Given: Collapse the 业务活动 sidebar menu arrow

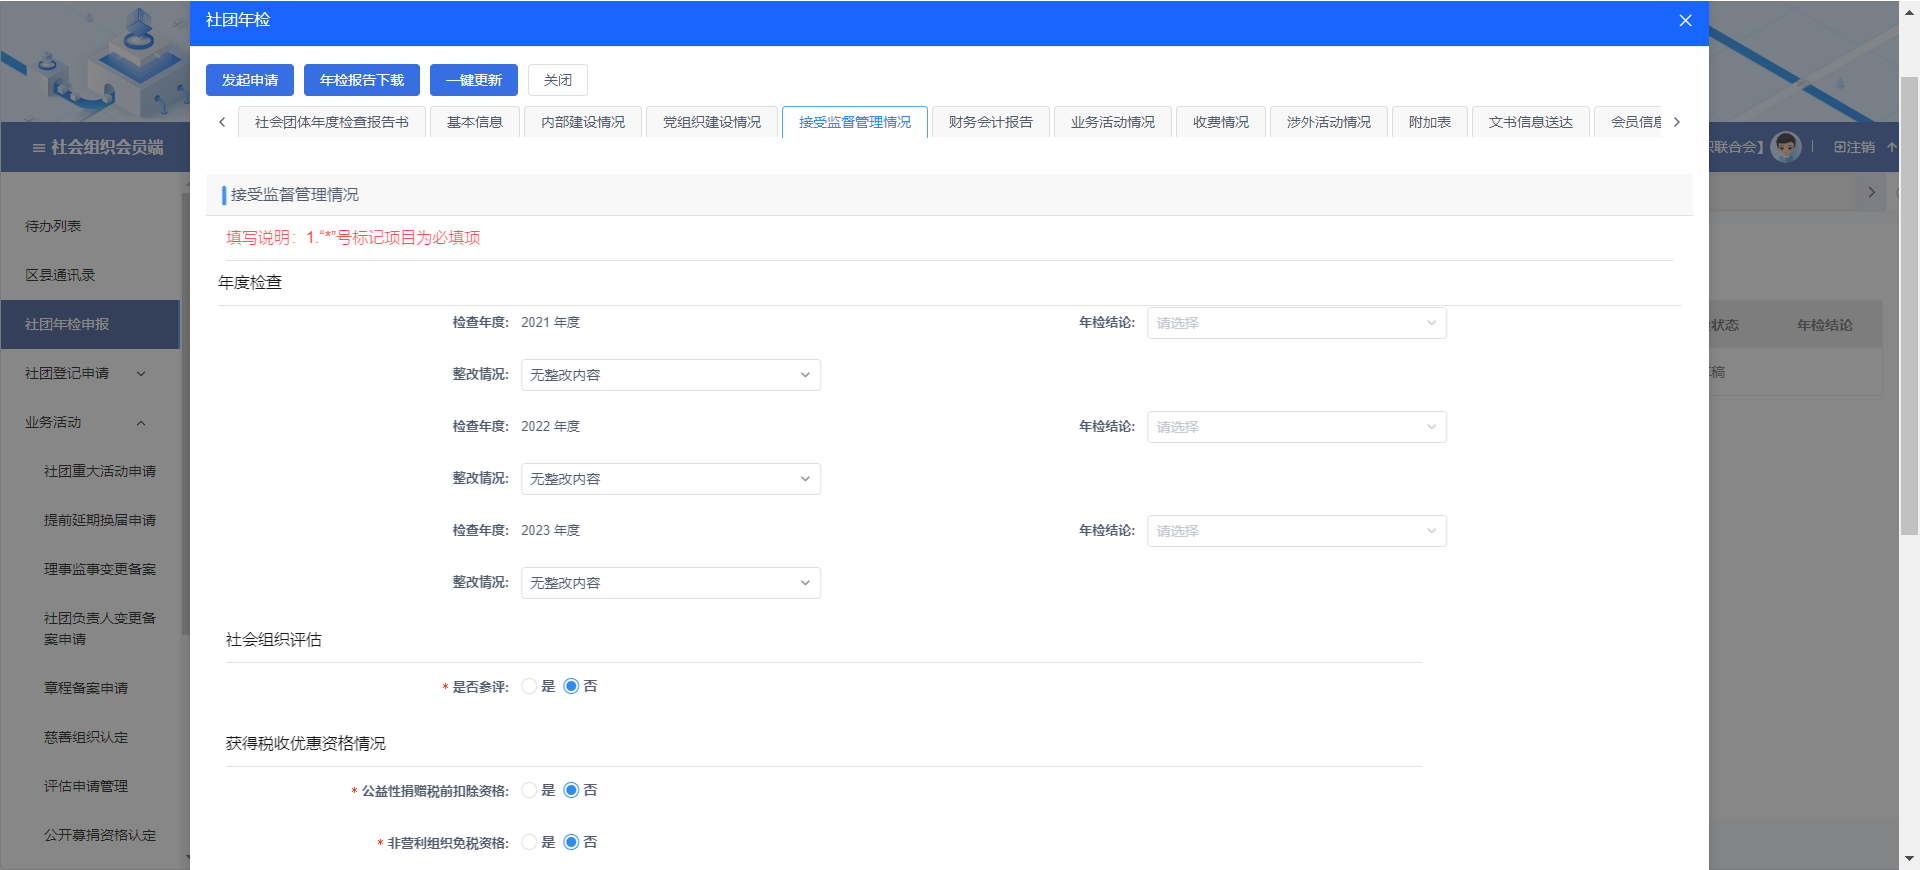Looking at the screenshot, I should [x=141, y=423].
